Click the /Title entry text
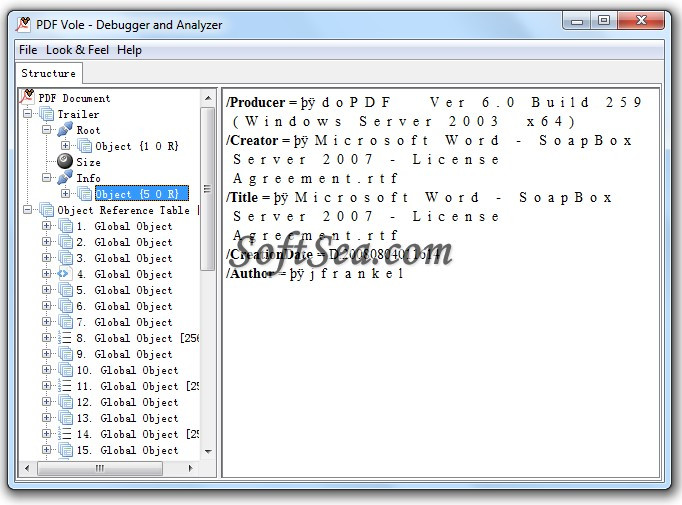Screen dimensions: 682x505 (419, 216)
